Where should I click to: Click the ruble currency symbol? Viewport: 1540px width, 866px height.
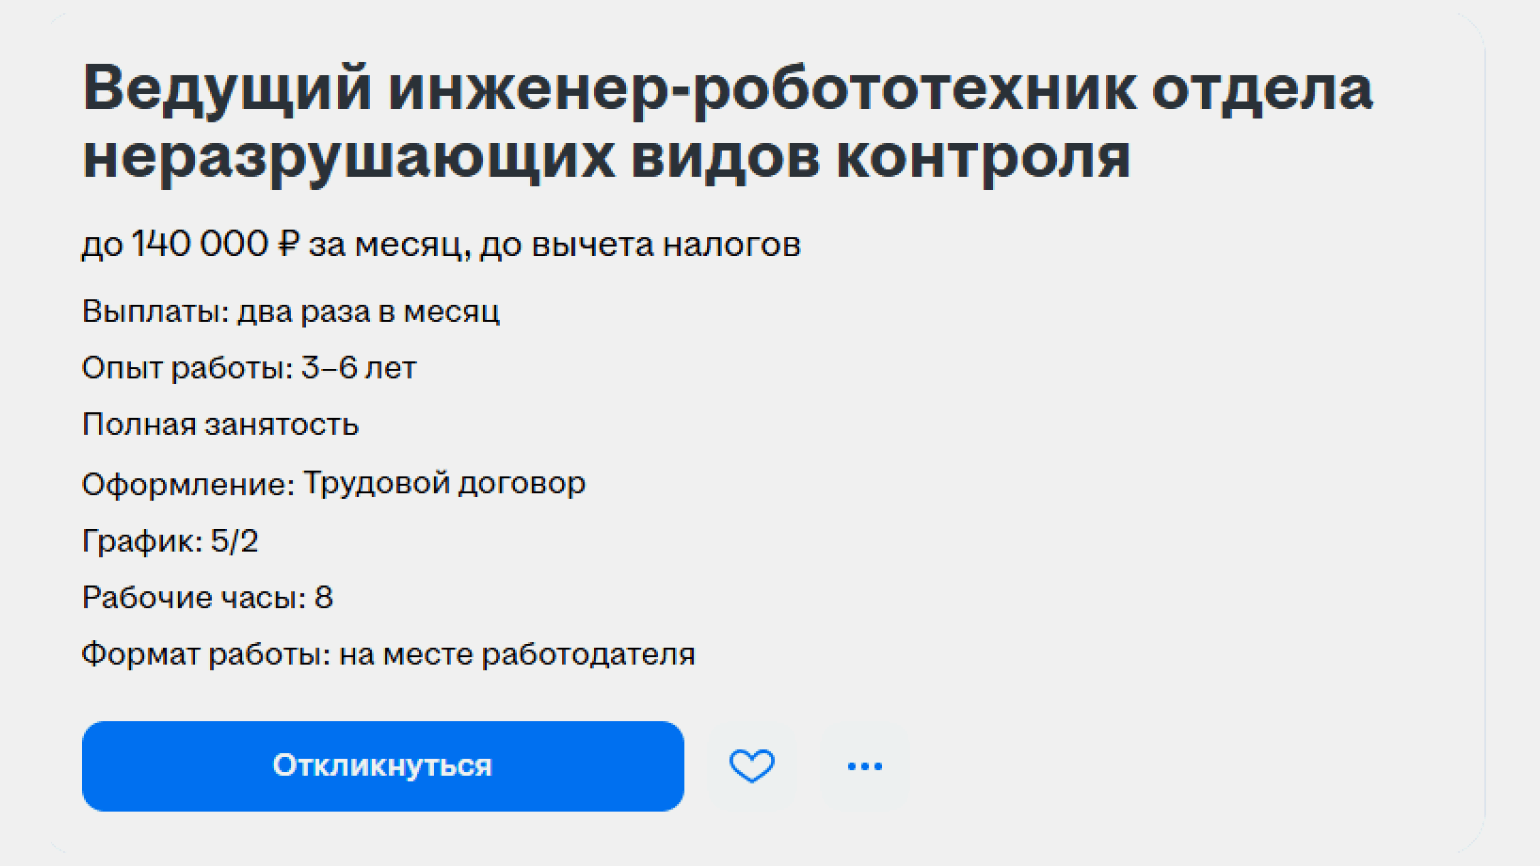click(x=288, y=244)
